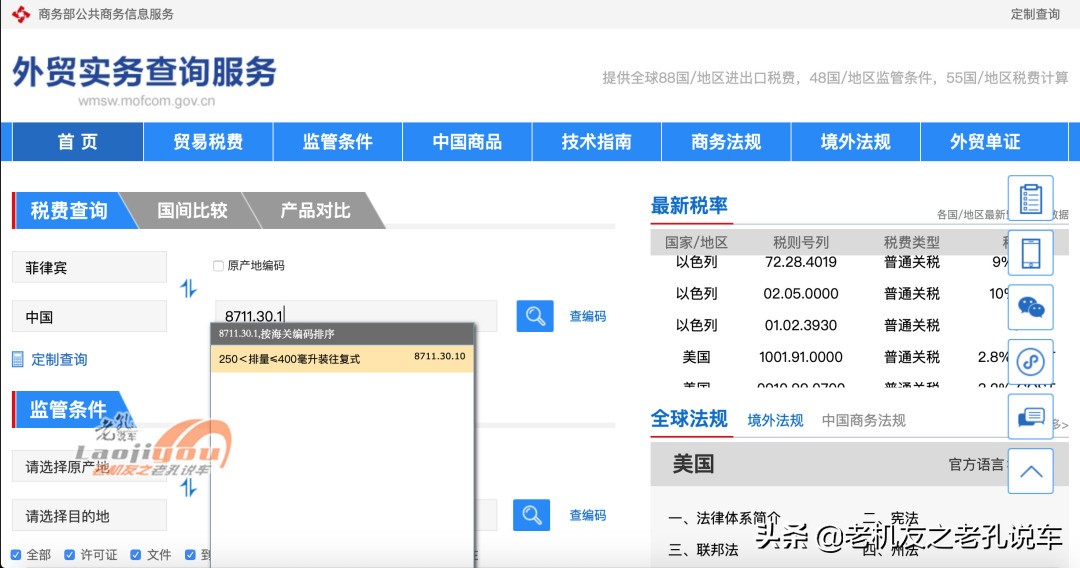The width and height of the screenshot is (1080, 568).
Task: Open the mobile phone floating icon
Action: click(1030, 253)
